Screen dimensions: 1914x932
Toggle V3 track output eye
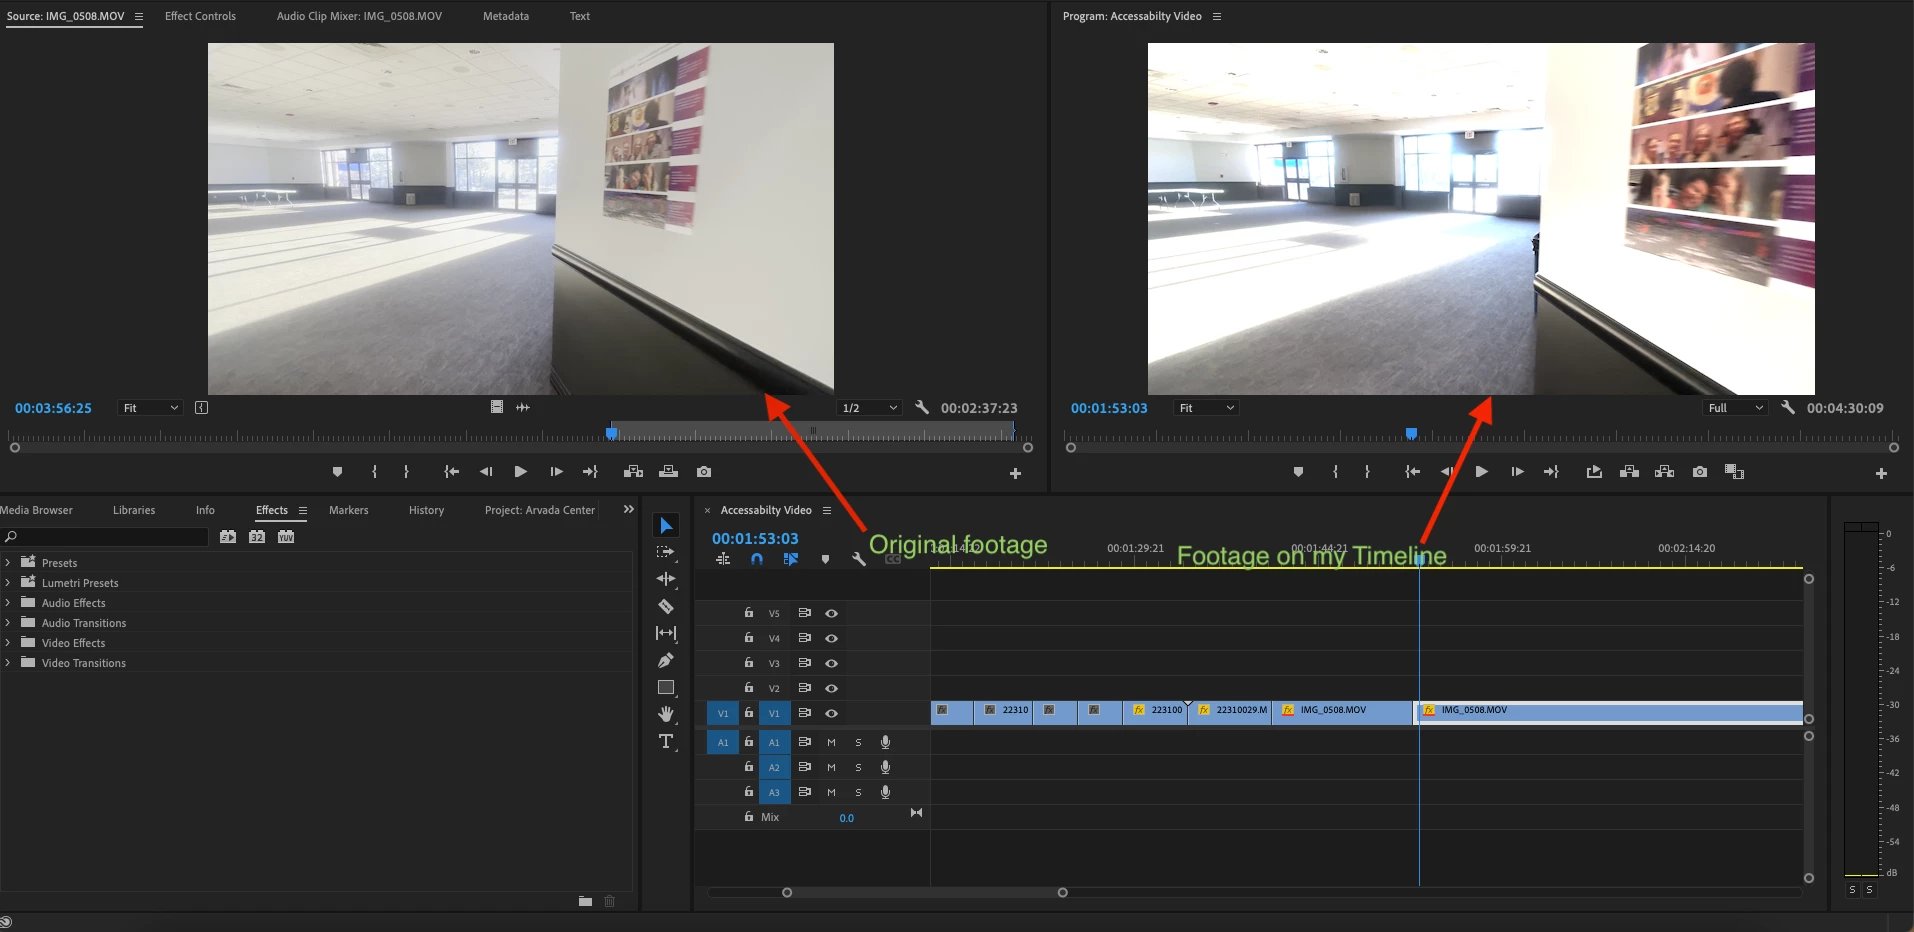(x=831, y=664)
